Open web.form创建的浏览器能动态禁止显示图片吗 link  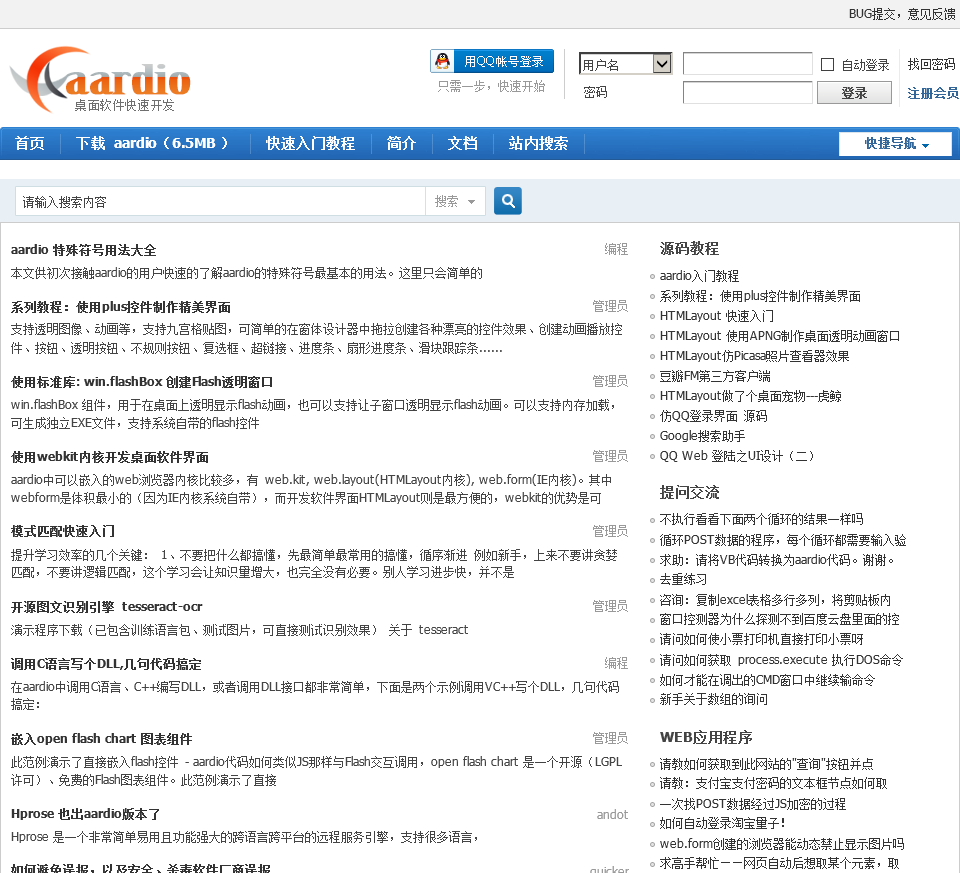782,844
